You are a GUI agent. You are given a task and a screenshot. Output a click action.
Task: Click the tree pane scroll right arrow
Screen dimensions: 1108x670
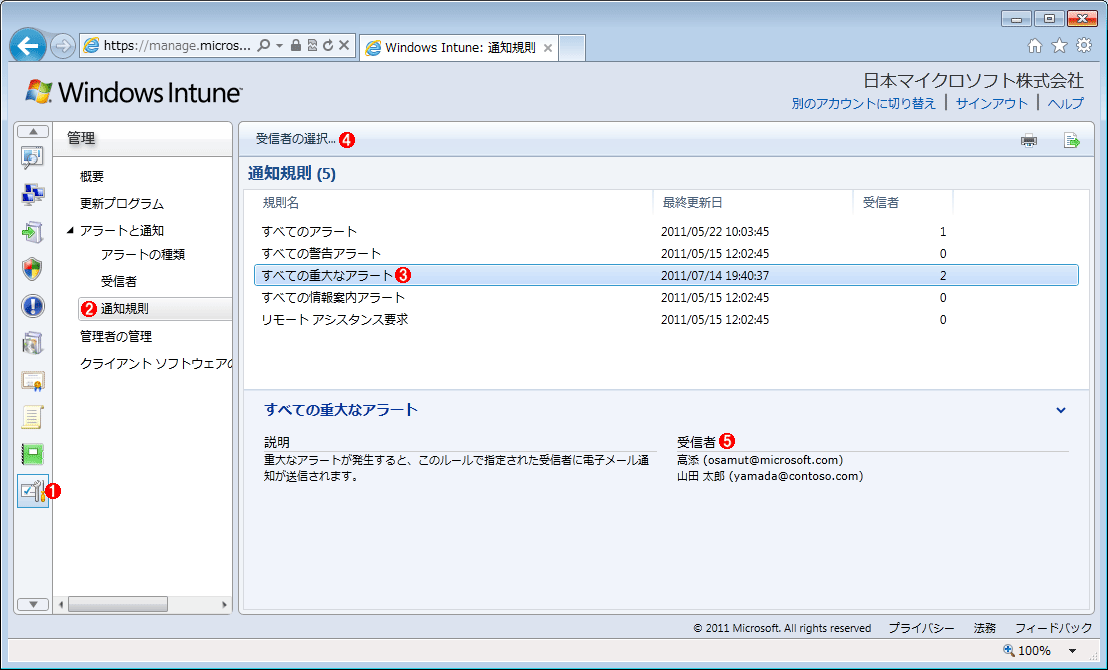coord(225,605)
